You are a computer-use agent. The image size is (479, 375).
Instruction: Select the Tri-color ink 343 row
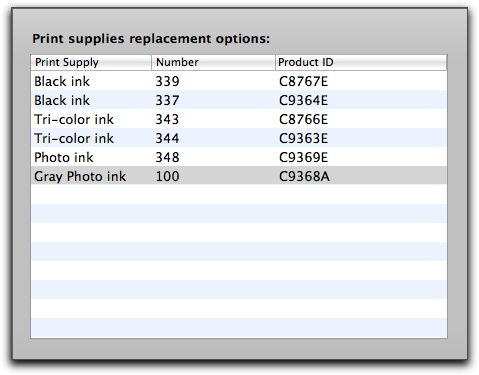click(239, 119)
